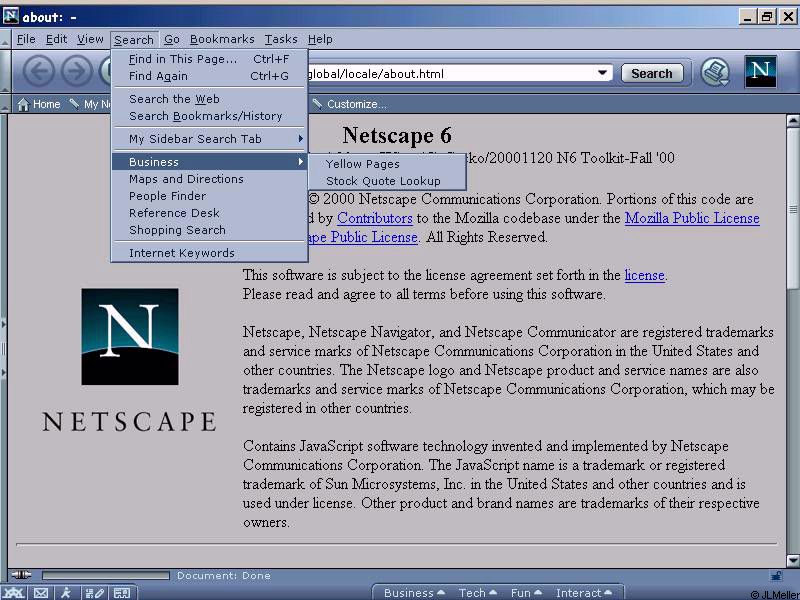
Task: Click the online/offline plug icon in status bar
Action: coord(21,575)
